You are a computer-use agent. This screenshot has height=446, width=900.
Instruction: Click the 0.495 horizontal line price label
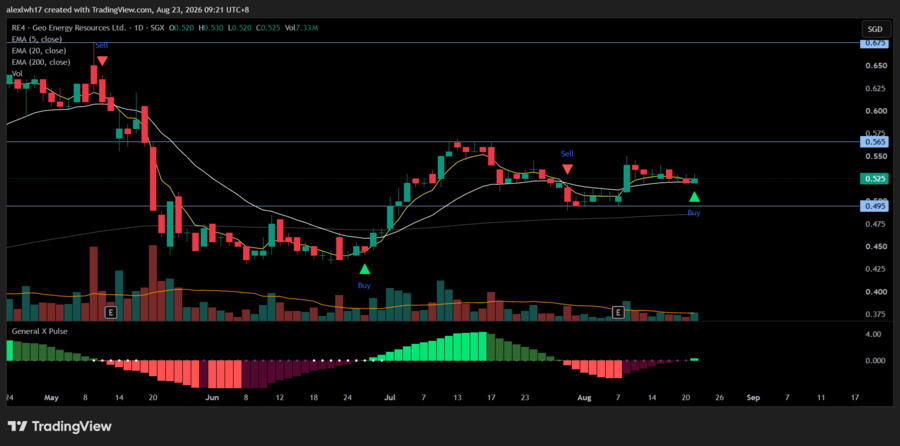coord(874,205)
